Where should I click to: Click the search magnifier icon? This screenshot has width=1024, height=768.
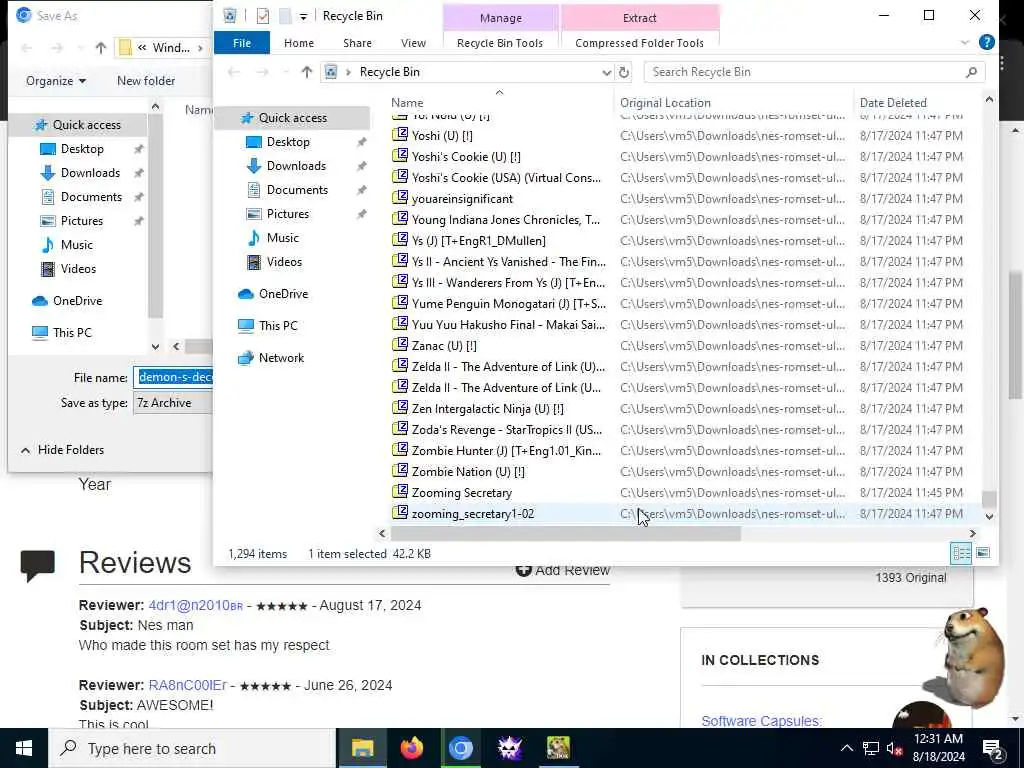(x=971, y=72)
